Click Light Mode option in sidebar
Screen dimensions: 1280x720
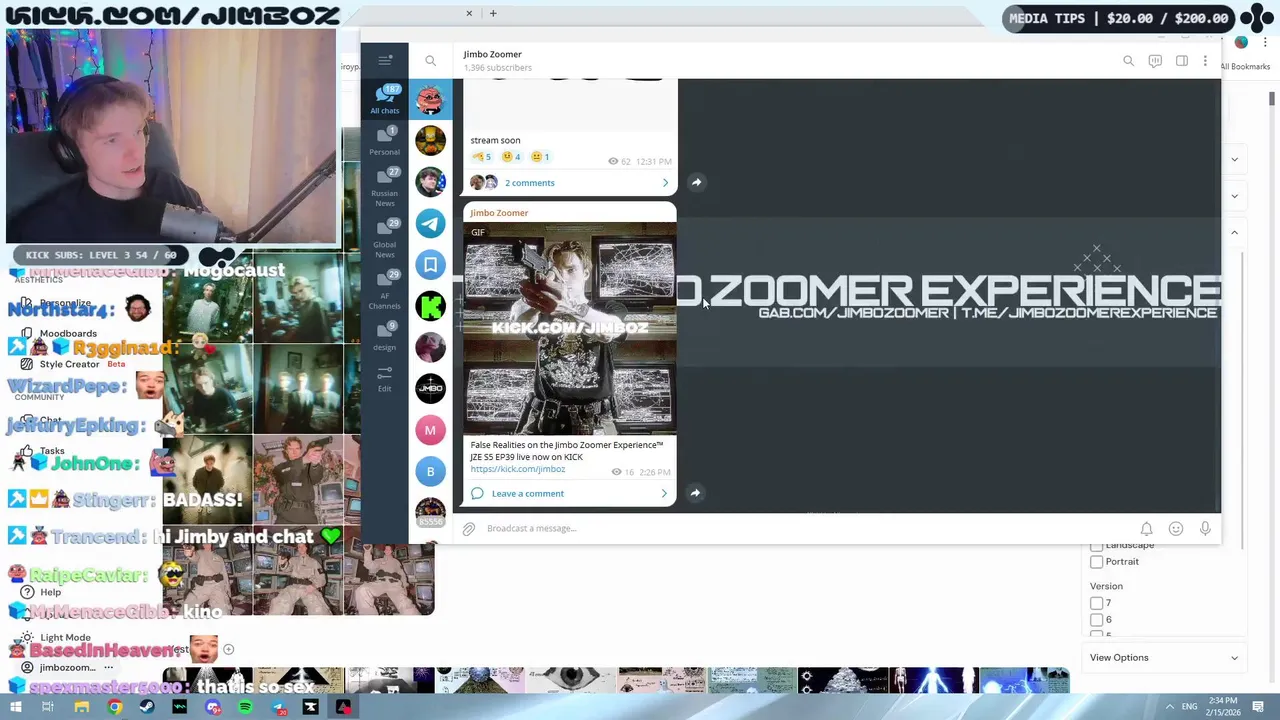click(x=65, y=637)
